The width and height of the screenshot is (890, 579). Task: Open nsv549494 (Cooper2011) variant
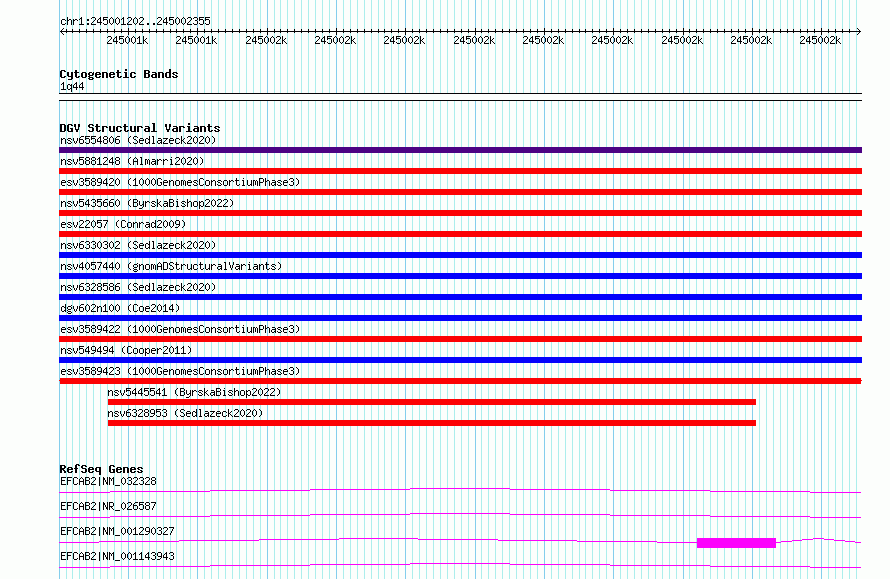pyautogui.click(x=126, y=350)
